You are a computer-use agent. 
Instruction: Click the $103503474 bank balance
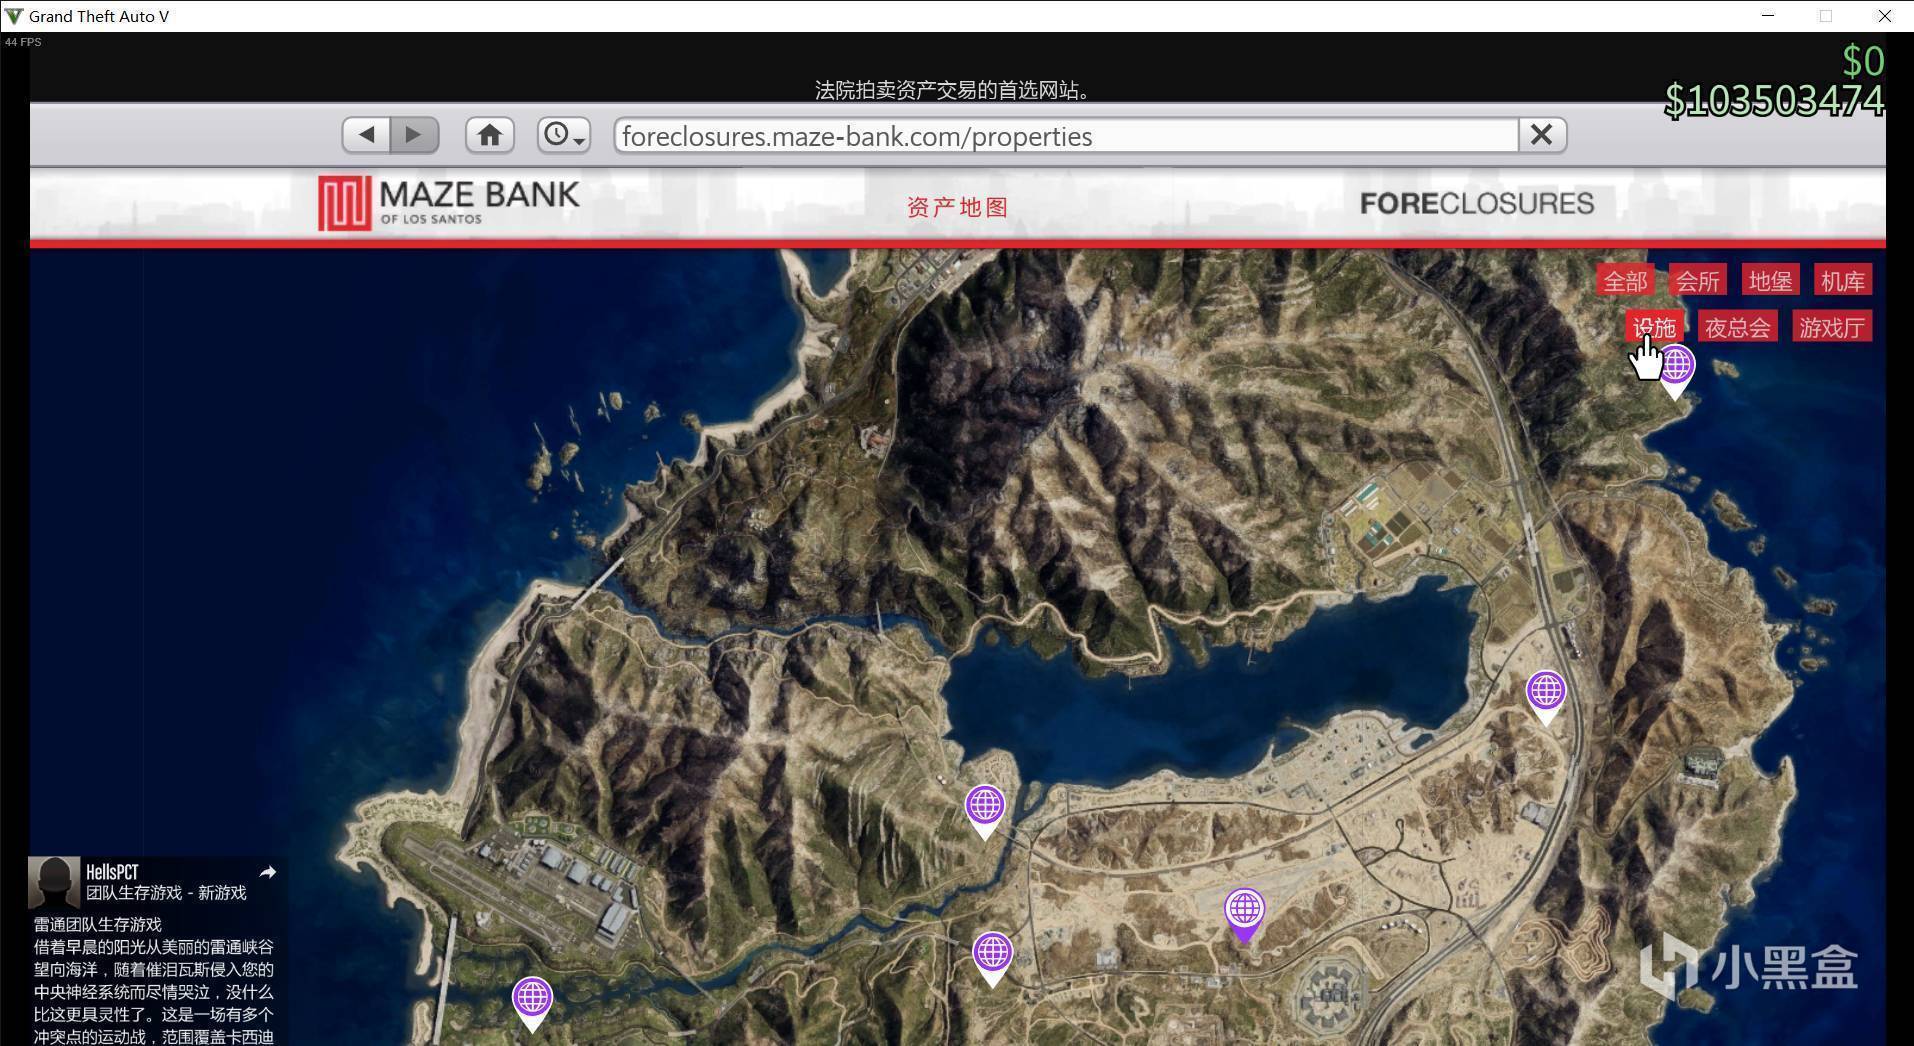point(1774,101)
